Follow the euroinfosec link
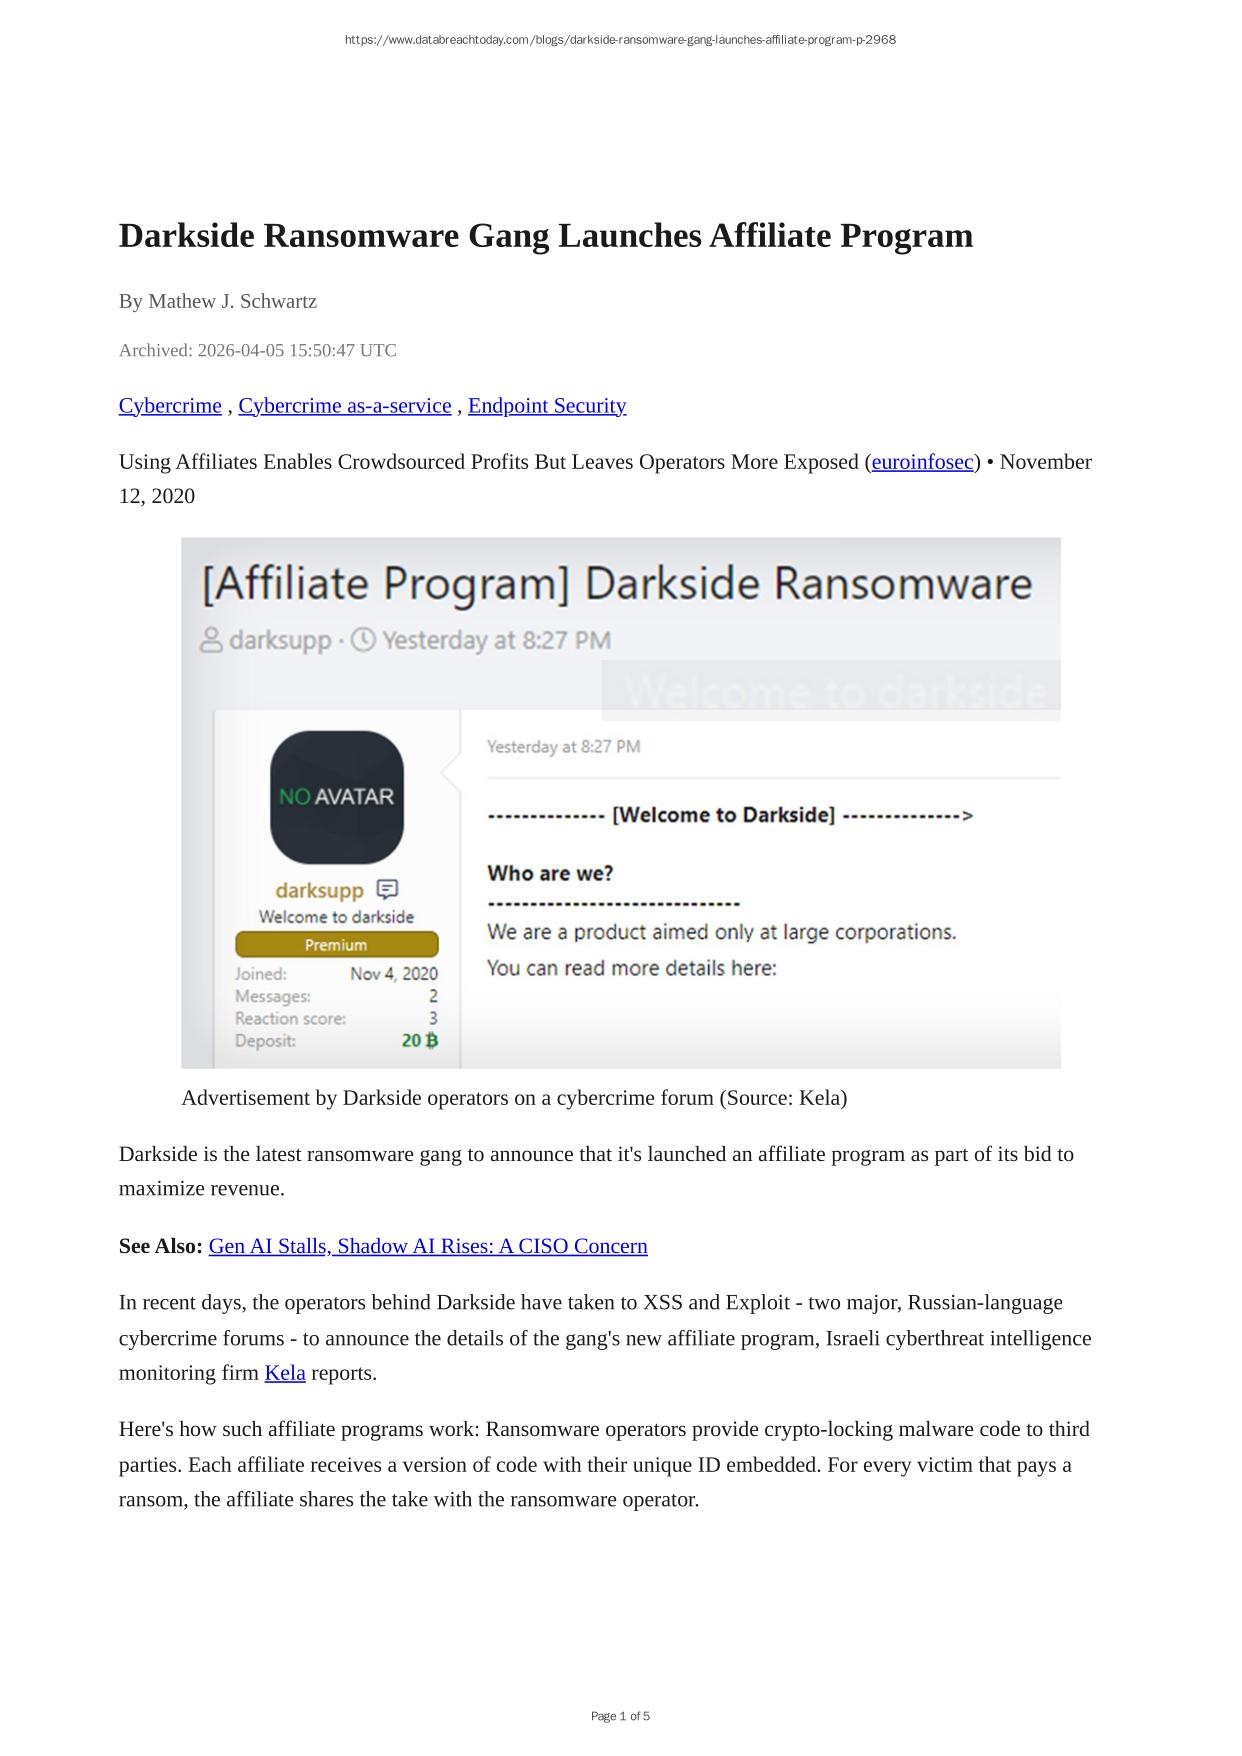The height and width of the screenshot is (1756, 1242). [922, 462]
